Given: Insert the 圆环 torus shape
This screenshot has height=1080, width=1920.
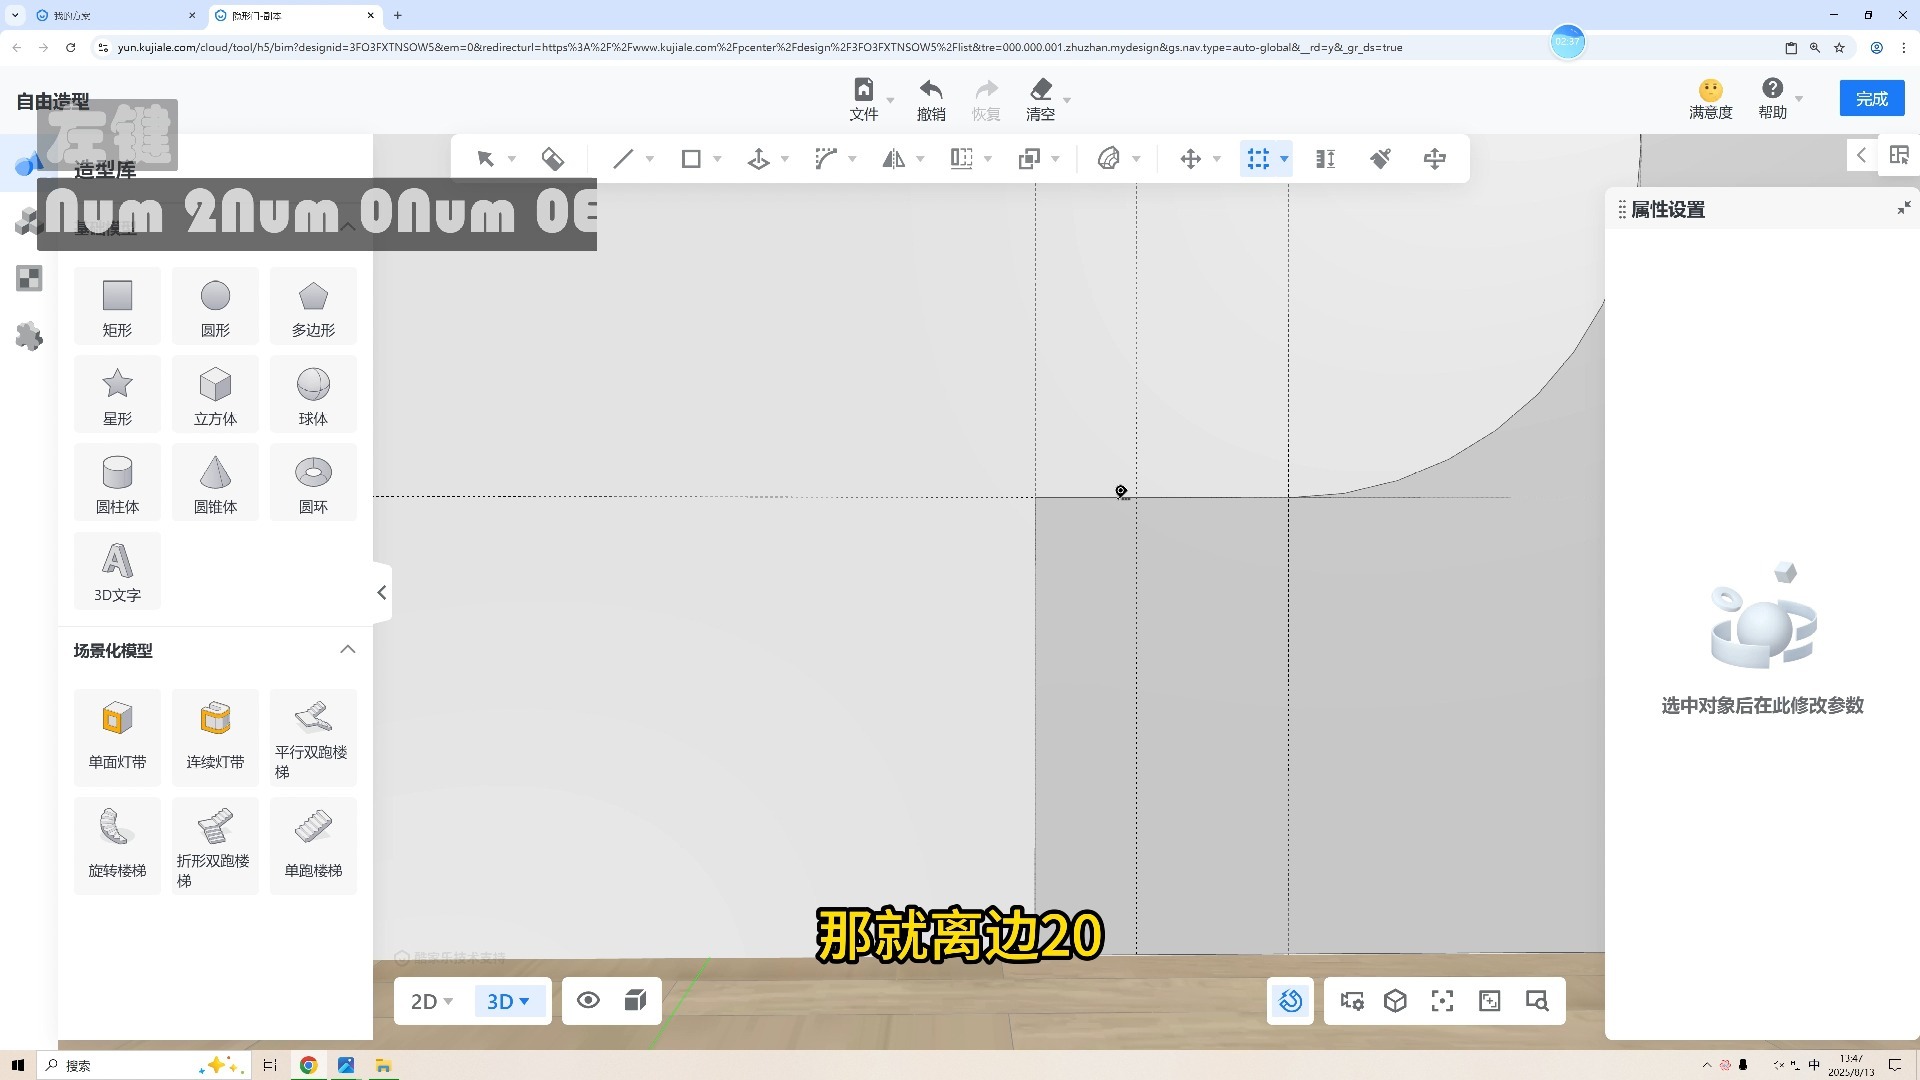Looking at the screenshot, I should pos(313,483).
